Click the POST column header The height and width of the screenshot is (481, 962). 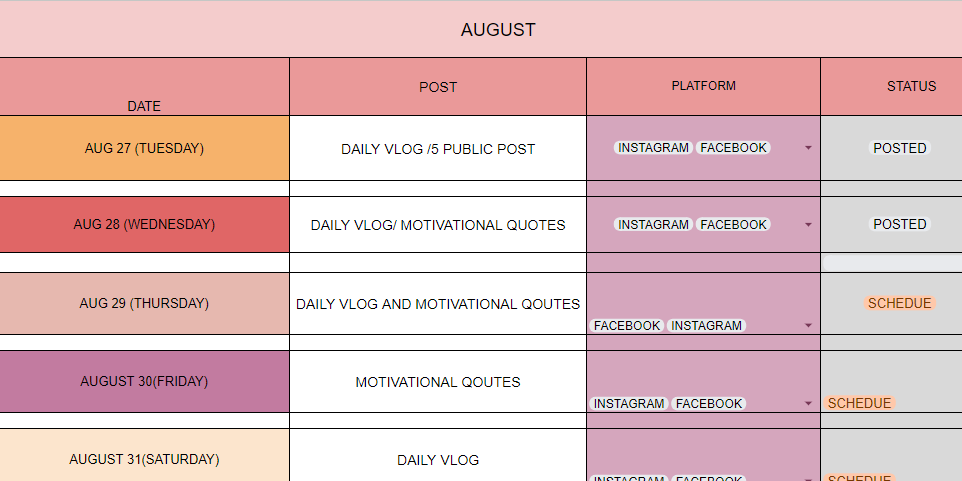438,87
